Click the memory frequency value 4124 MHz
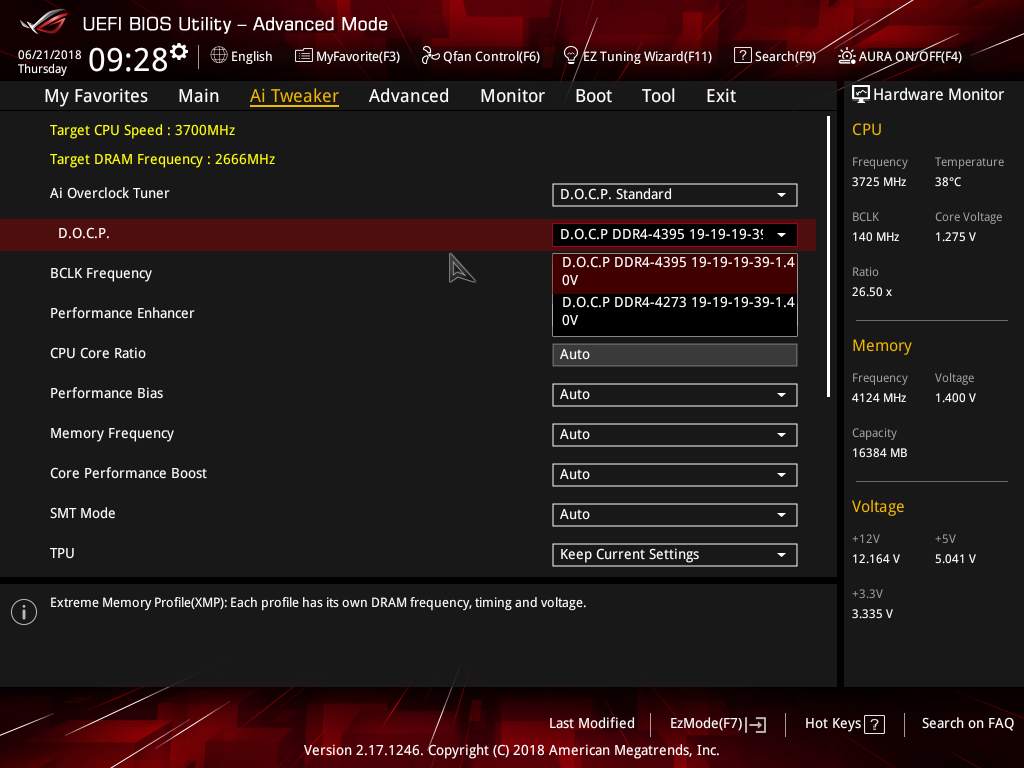 point(878,398)
